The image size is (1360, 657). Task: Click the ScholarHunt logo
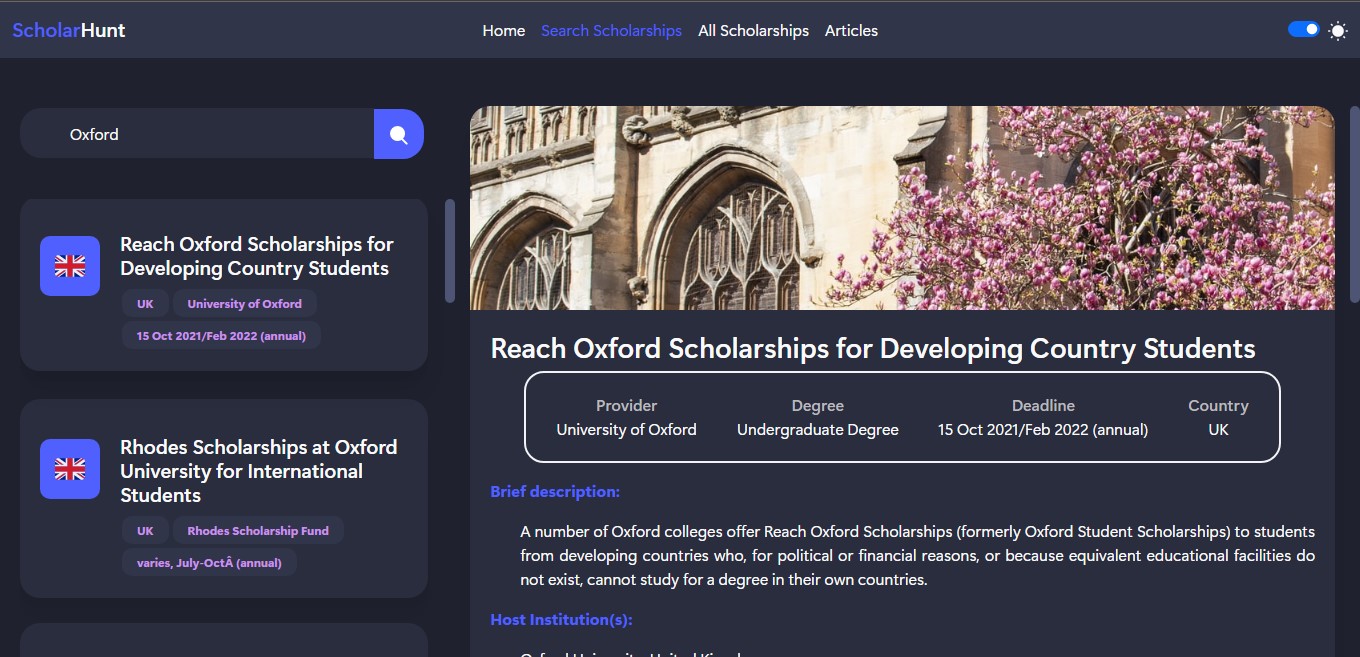point(69,30)
